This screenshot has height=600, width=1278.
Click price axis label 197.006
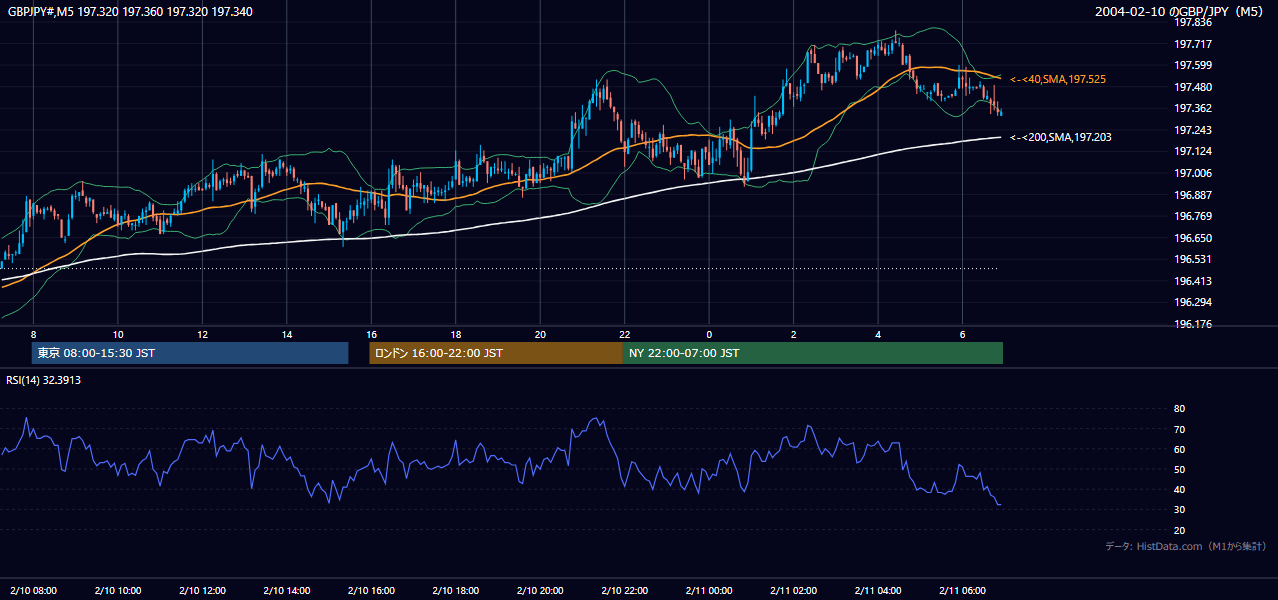coord(1192,173)
